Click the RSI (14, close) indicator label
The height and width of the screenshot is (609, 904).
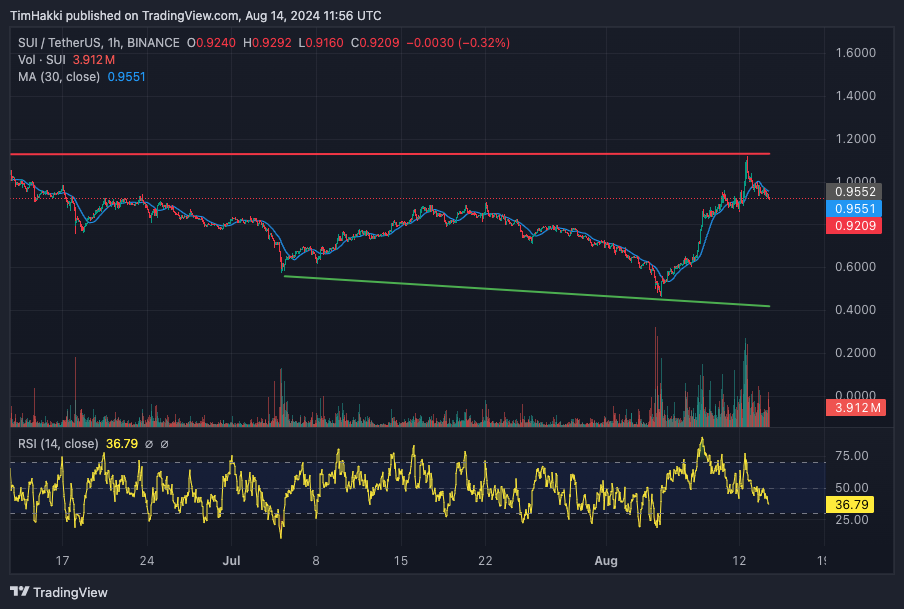tap(57, 444)
